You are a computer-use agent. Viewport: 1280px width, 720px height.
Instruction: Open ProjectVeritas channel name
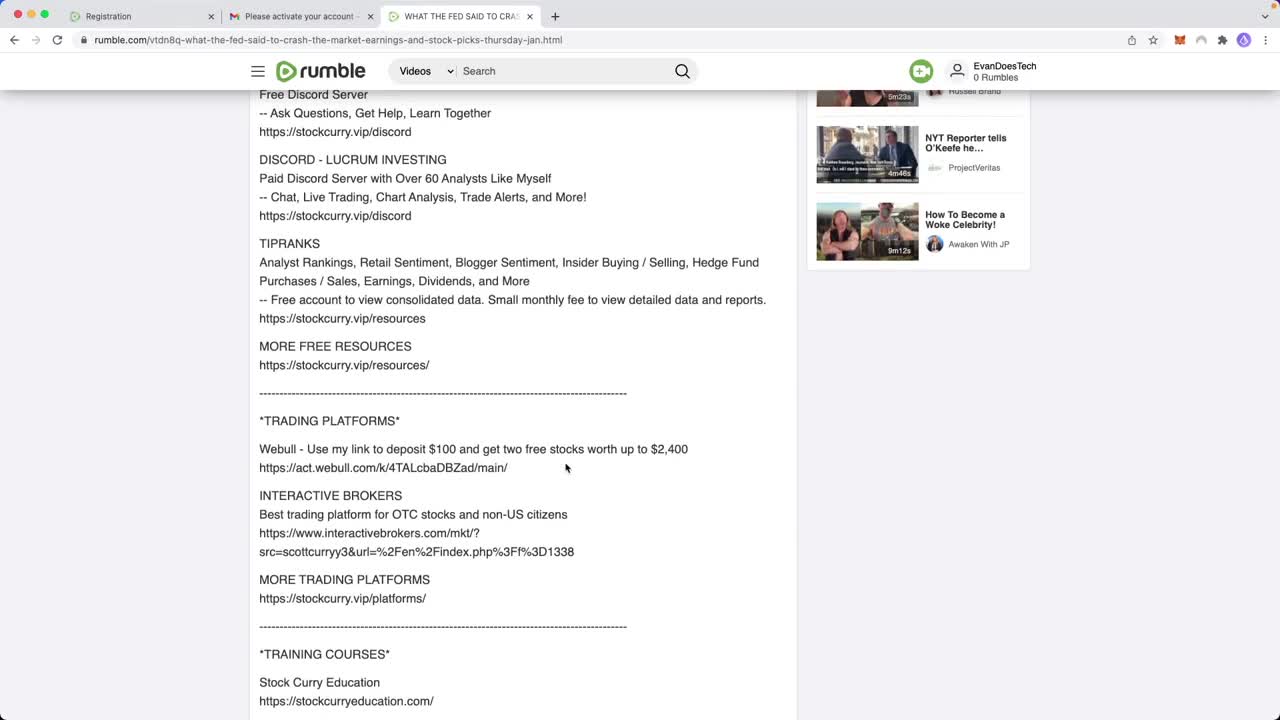coord(974,168)
